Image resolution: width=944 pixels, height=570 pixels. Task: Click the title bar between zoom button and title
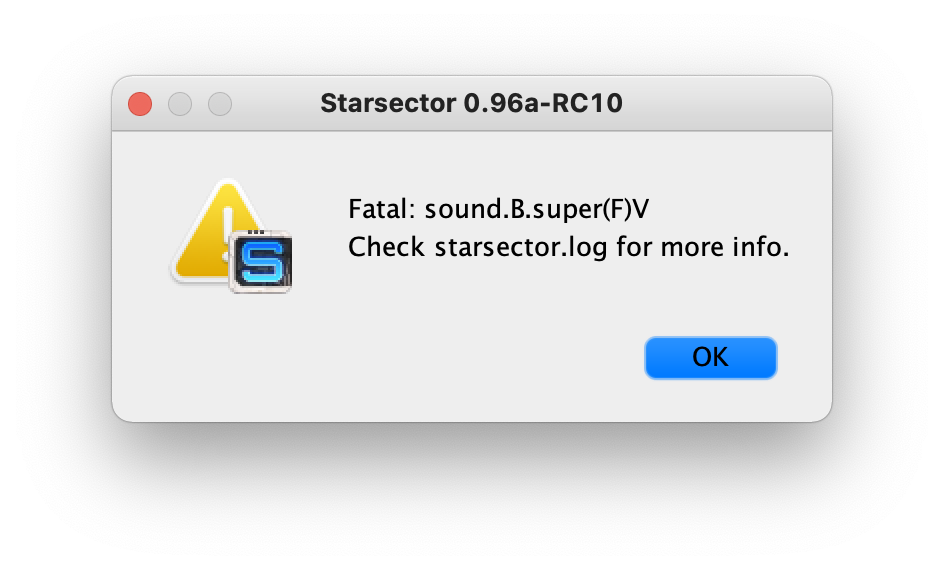pyautogui.click(x=276, y=104)
